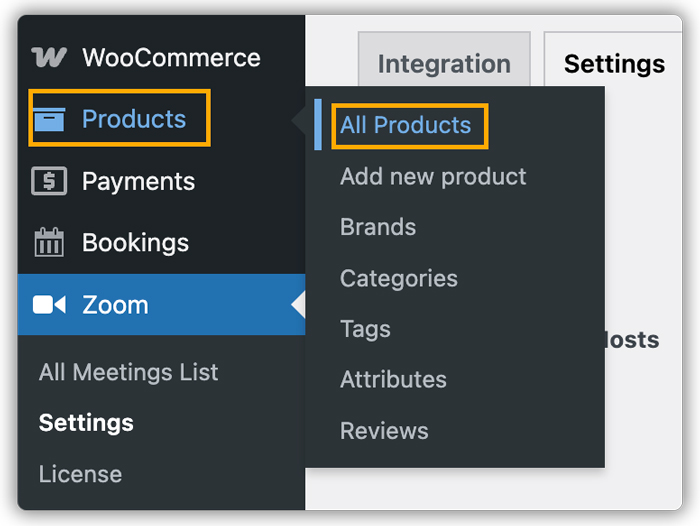Viewport: 700px width, 526px height.
Task: Click the WooCommerce logo icon
Action: (x=49, y=58)
